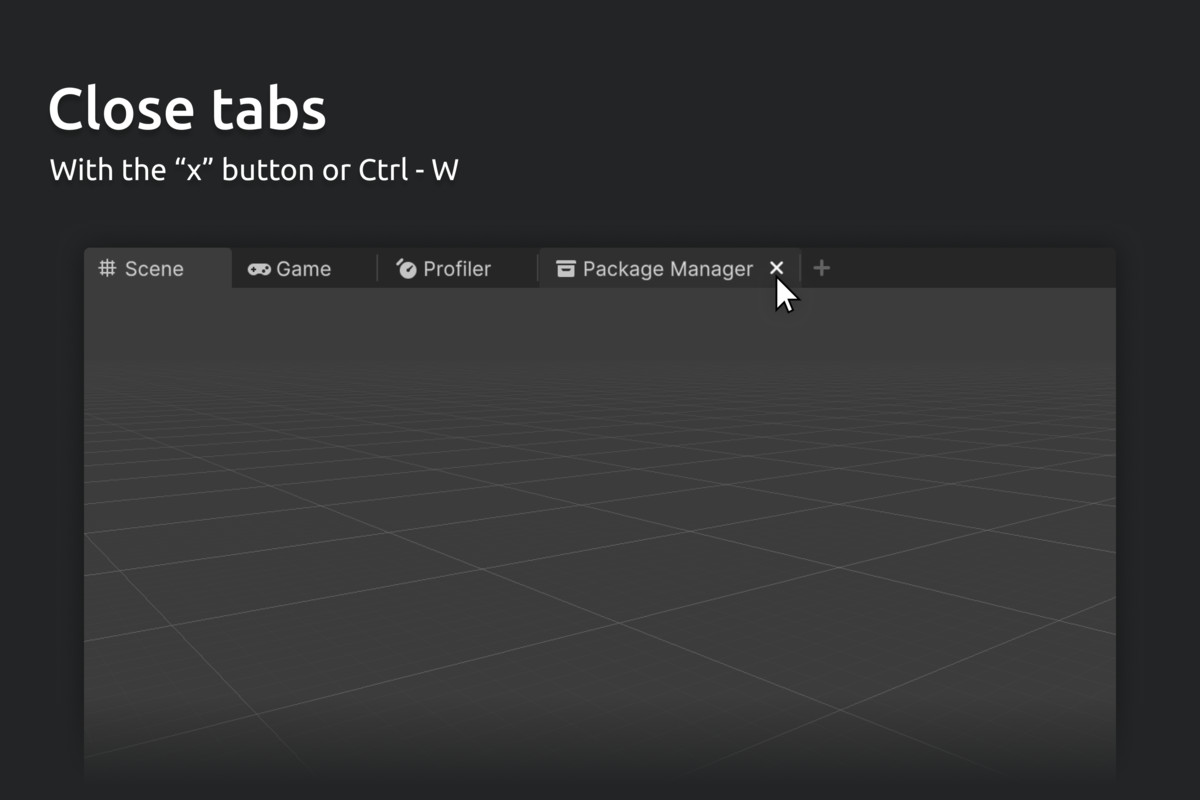Click the Profiler stopwatch icon
The width and height of the screenshot is (1200, 800).
[x=406, y=268]
